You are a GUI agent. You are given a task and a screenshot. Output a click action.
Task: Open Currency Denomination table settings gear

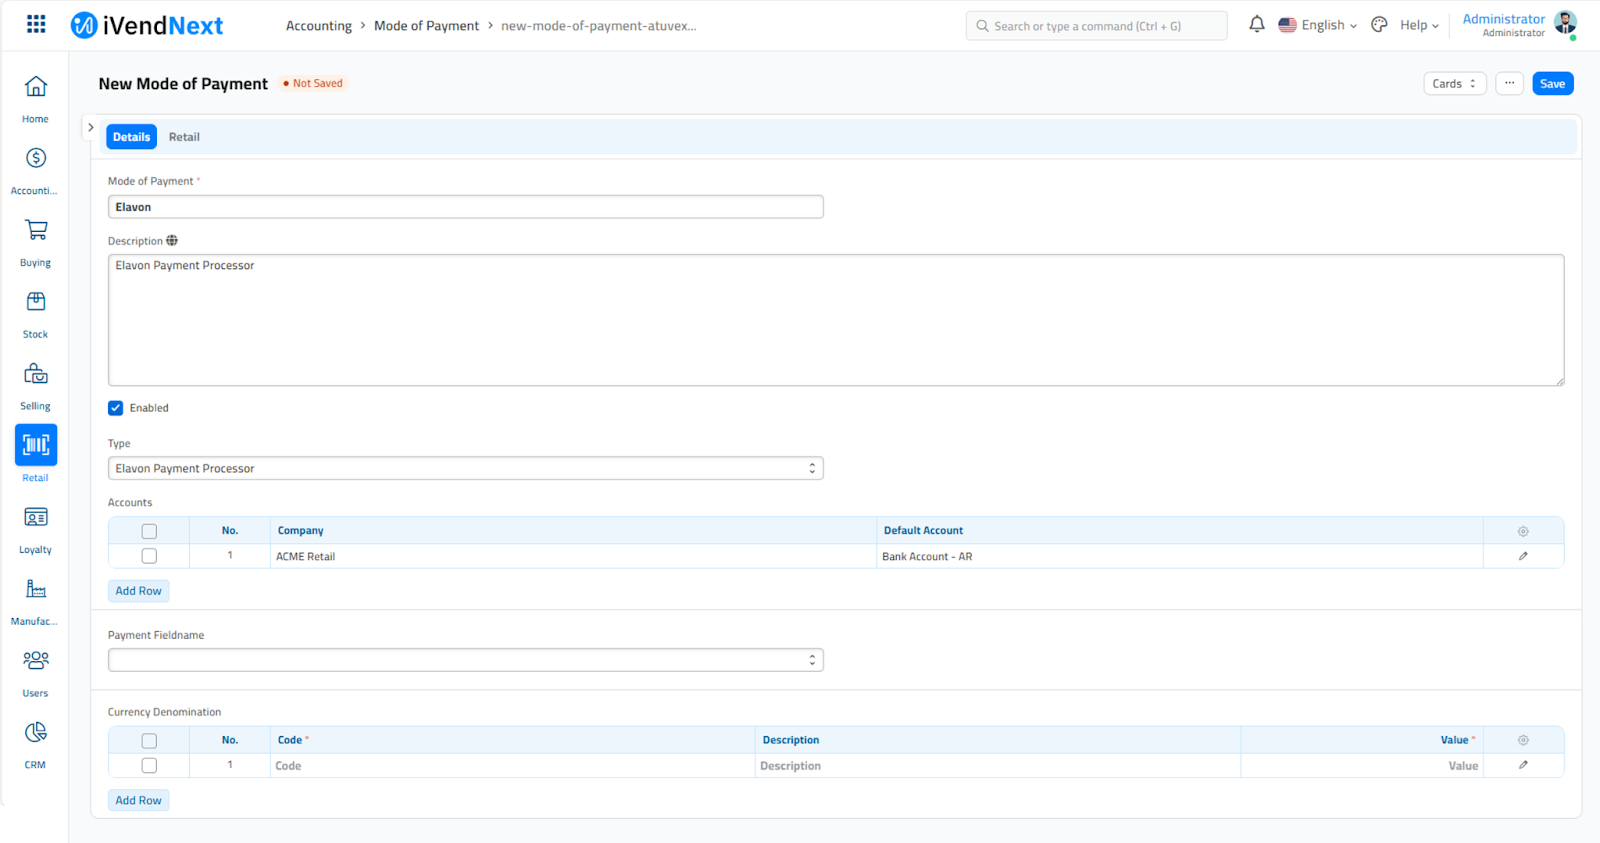1523,740
